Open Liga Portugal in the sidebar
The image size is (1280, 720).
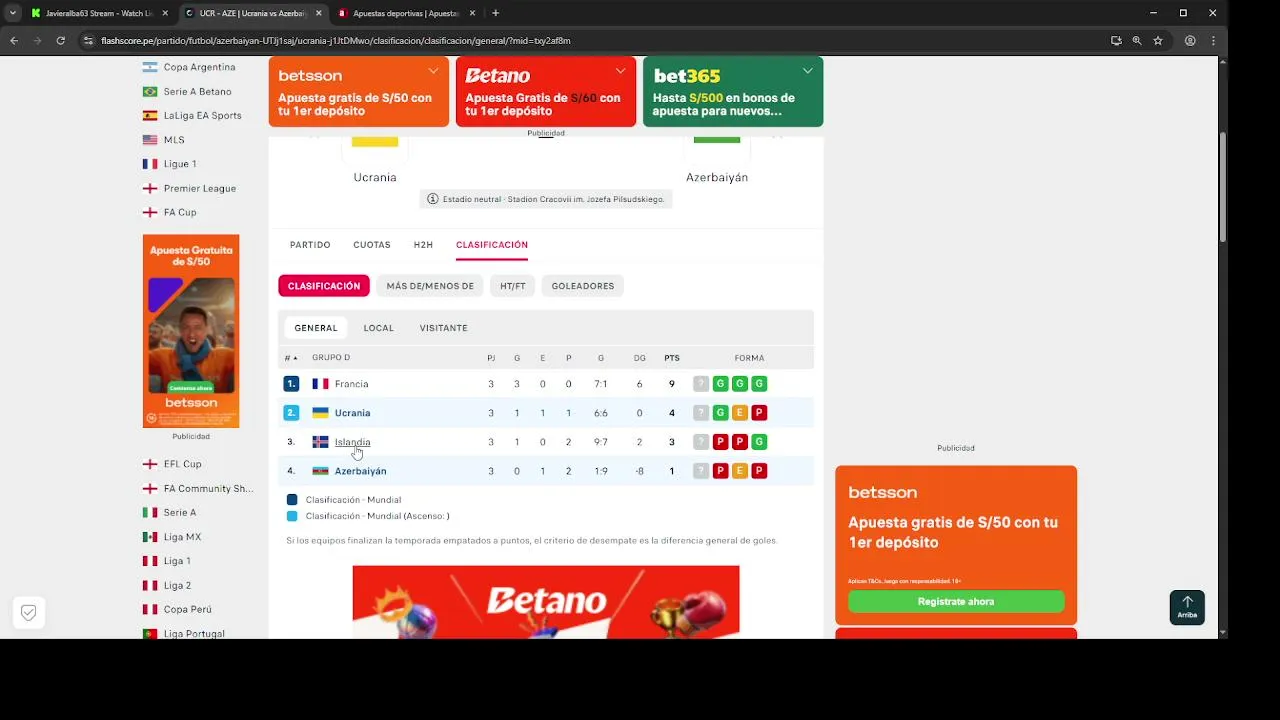[194, 633]
